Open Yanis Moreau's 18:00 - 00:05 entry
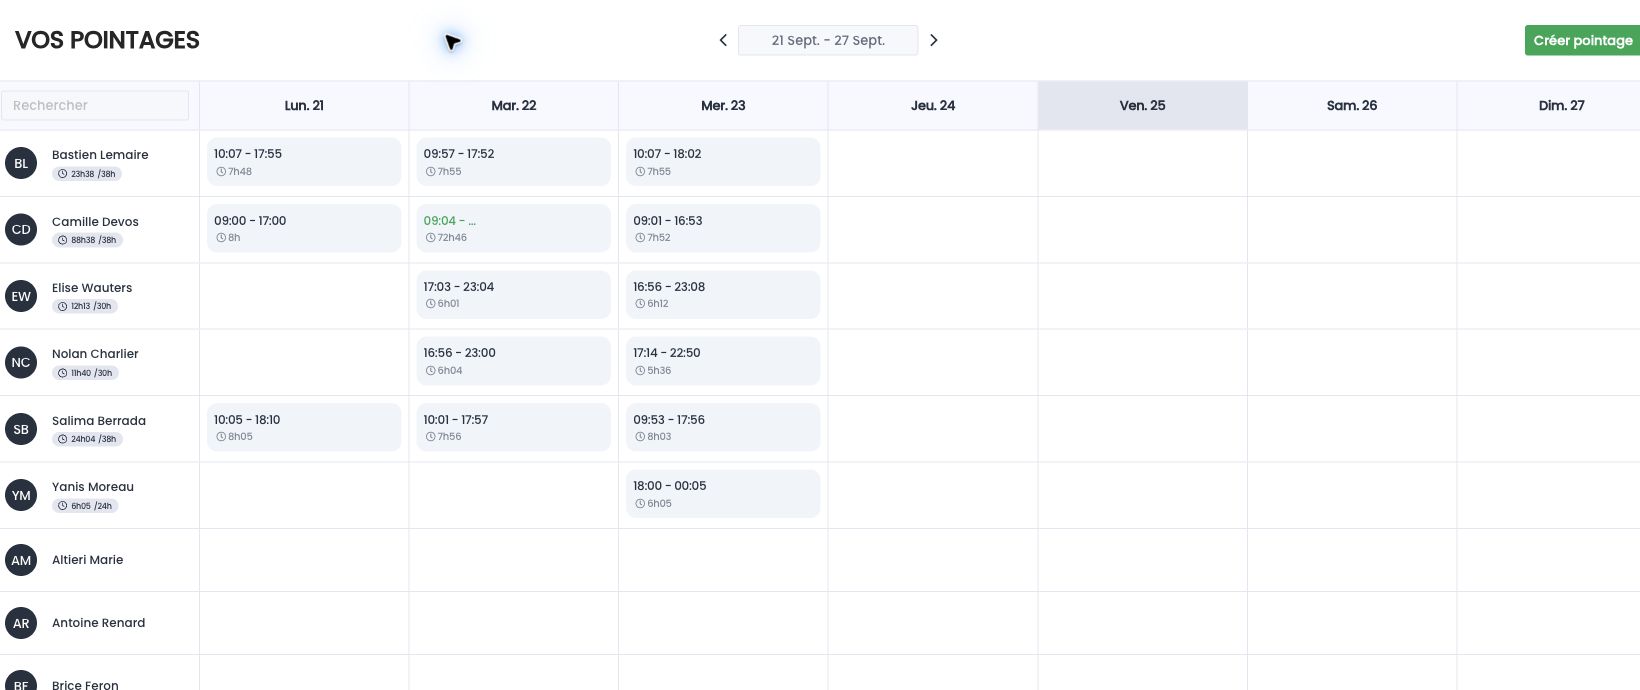The image size is (1640, 690). (723, 494)
